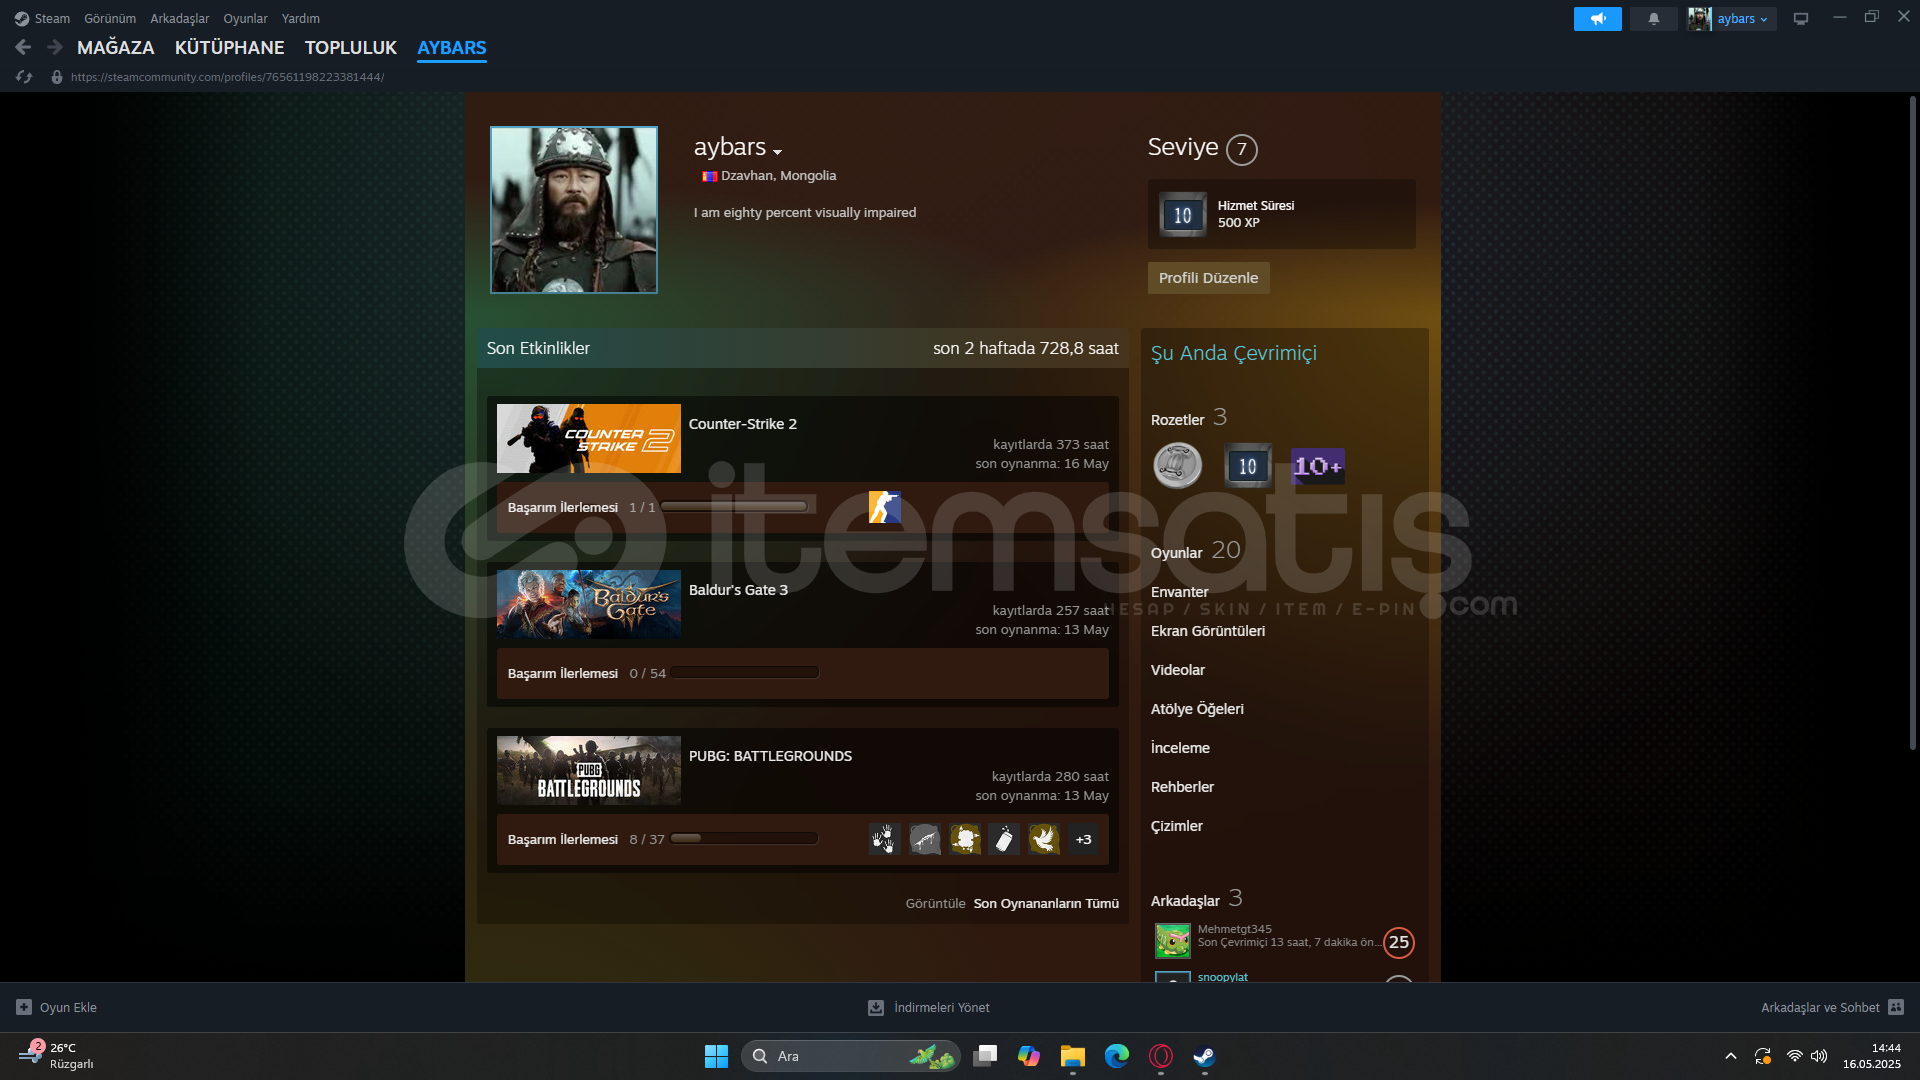Image resolution: width=1920 pixels, height=1080 pixels.
Task: Open the Arkadaşlar 3 friends list link
Action: [1197, 899]
